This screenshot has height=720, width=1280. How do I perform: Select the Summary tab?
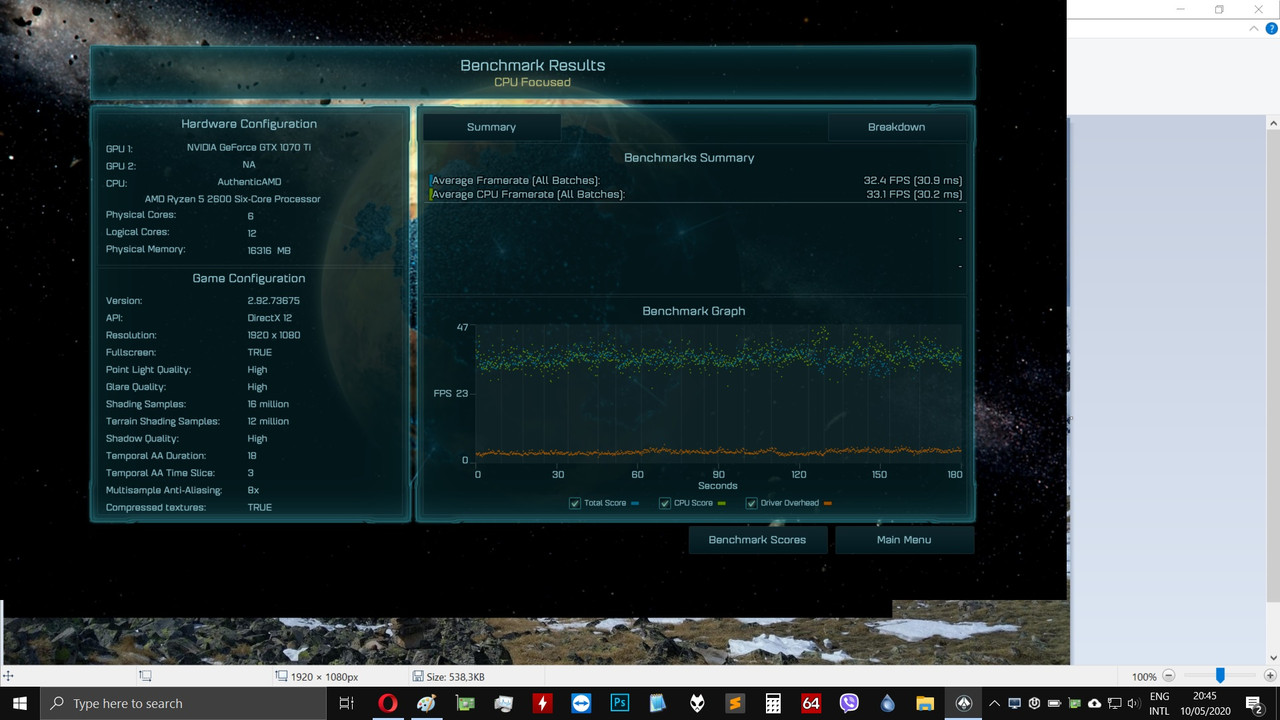491,127
